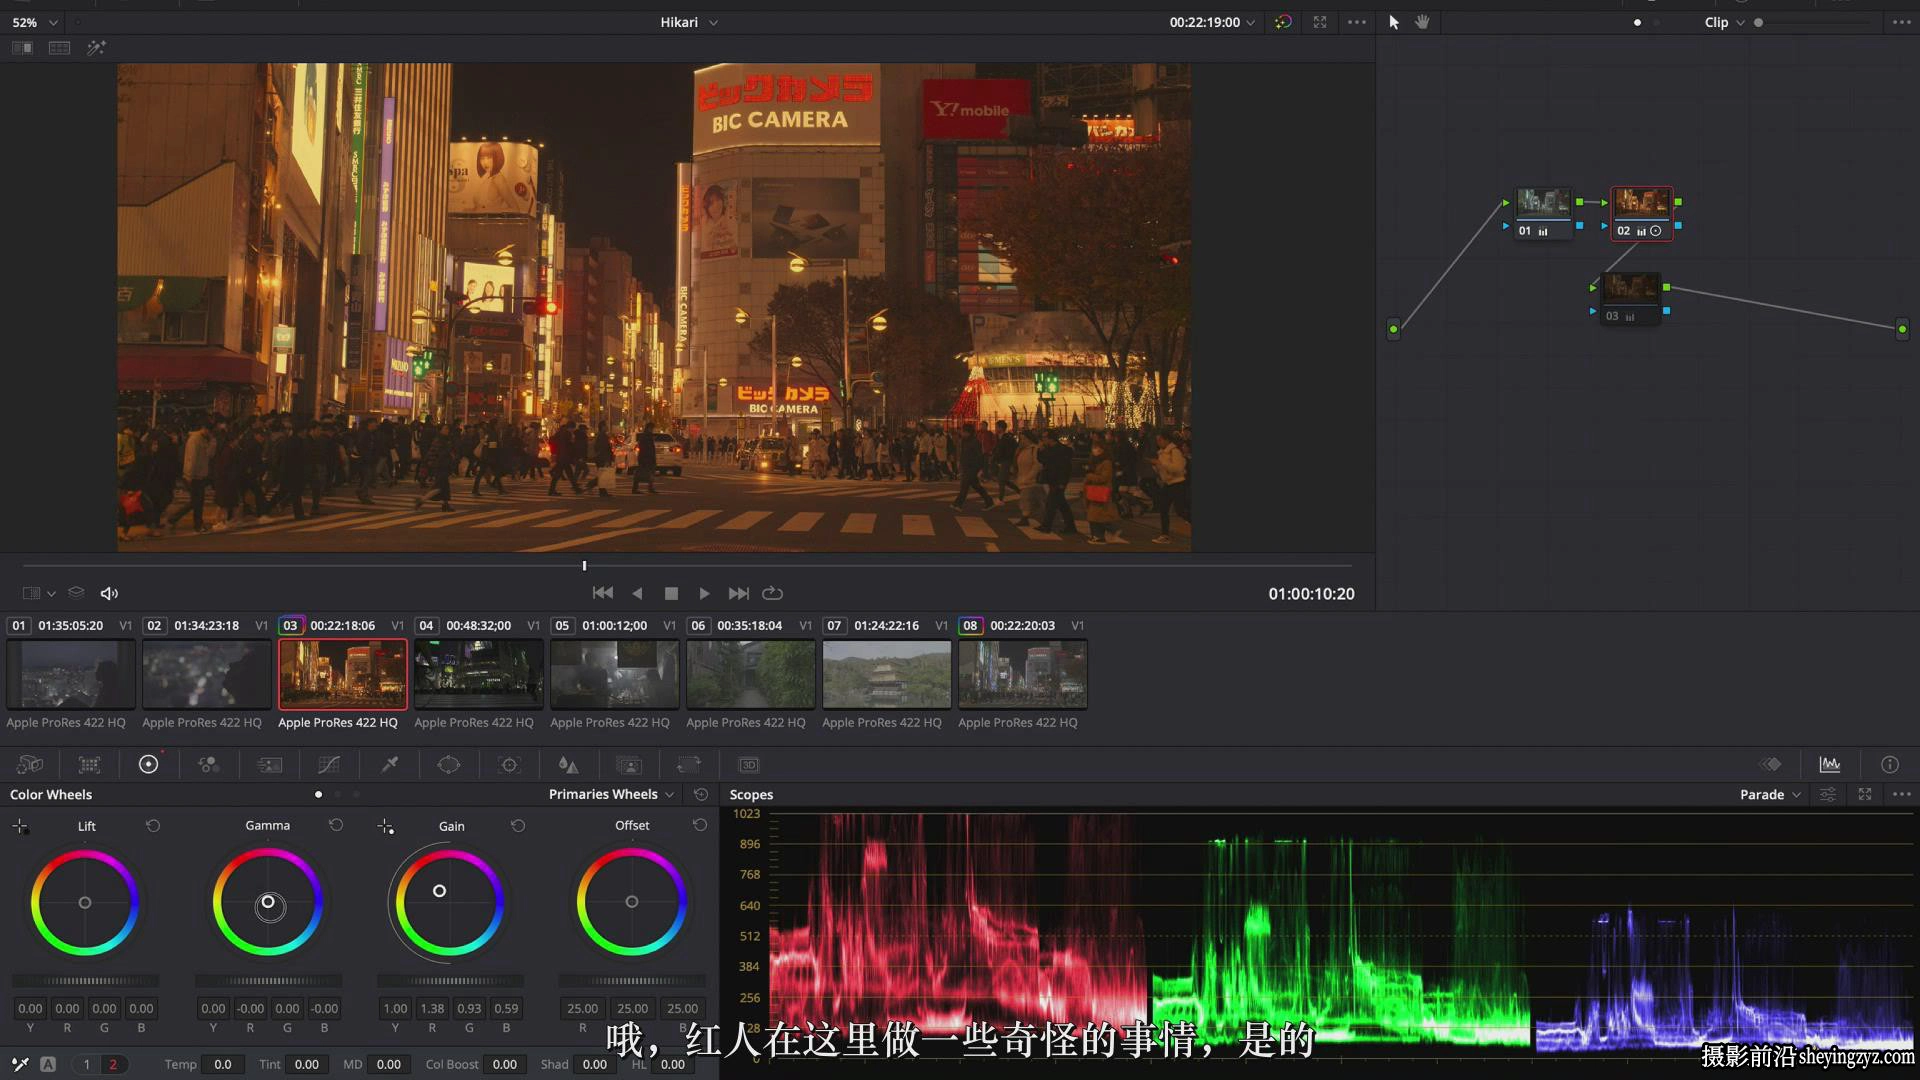This screenshot has width=1920, height=1080.
Task: Click the Temp value field
Action: (223, 1065)
